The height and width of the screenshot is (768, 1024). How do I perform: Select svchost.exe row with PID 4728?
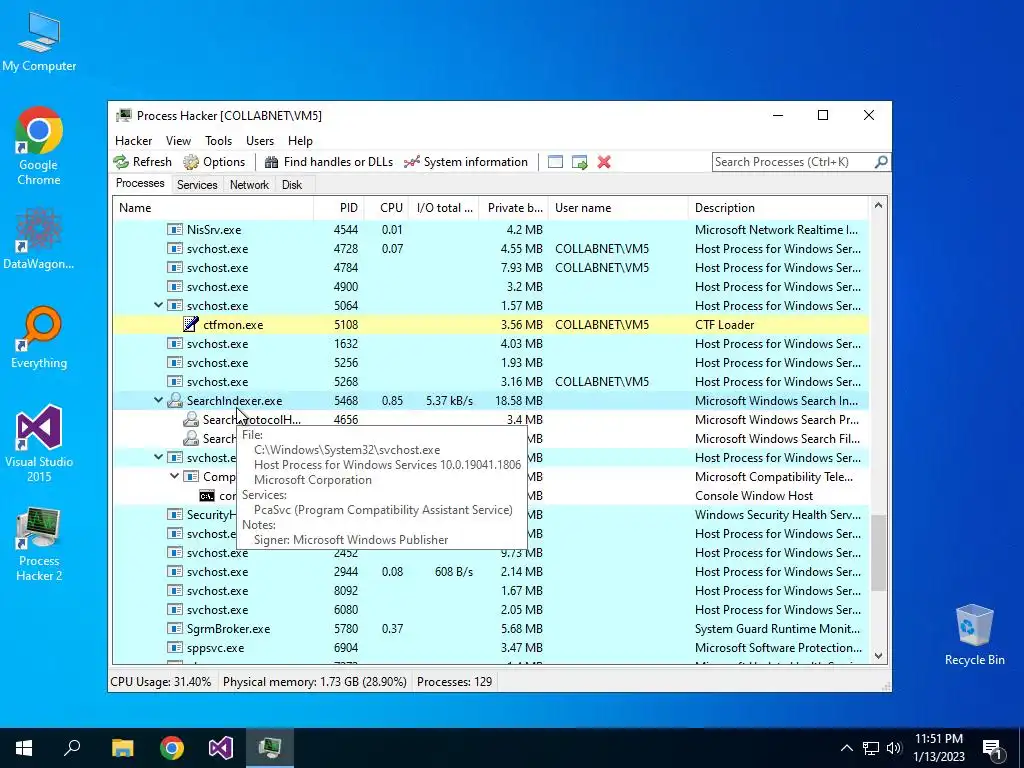click(490, 248)
